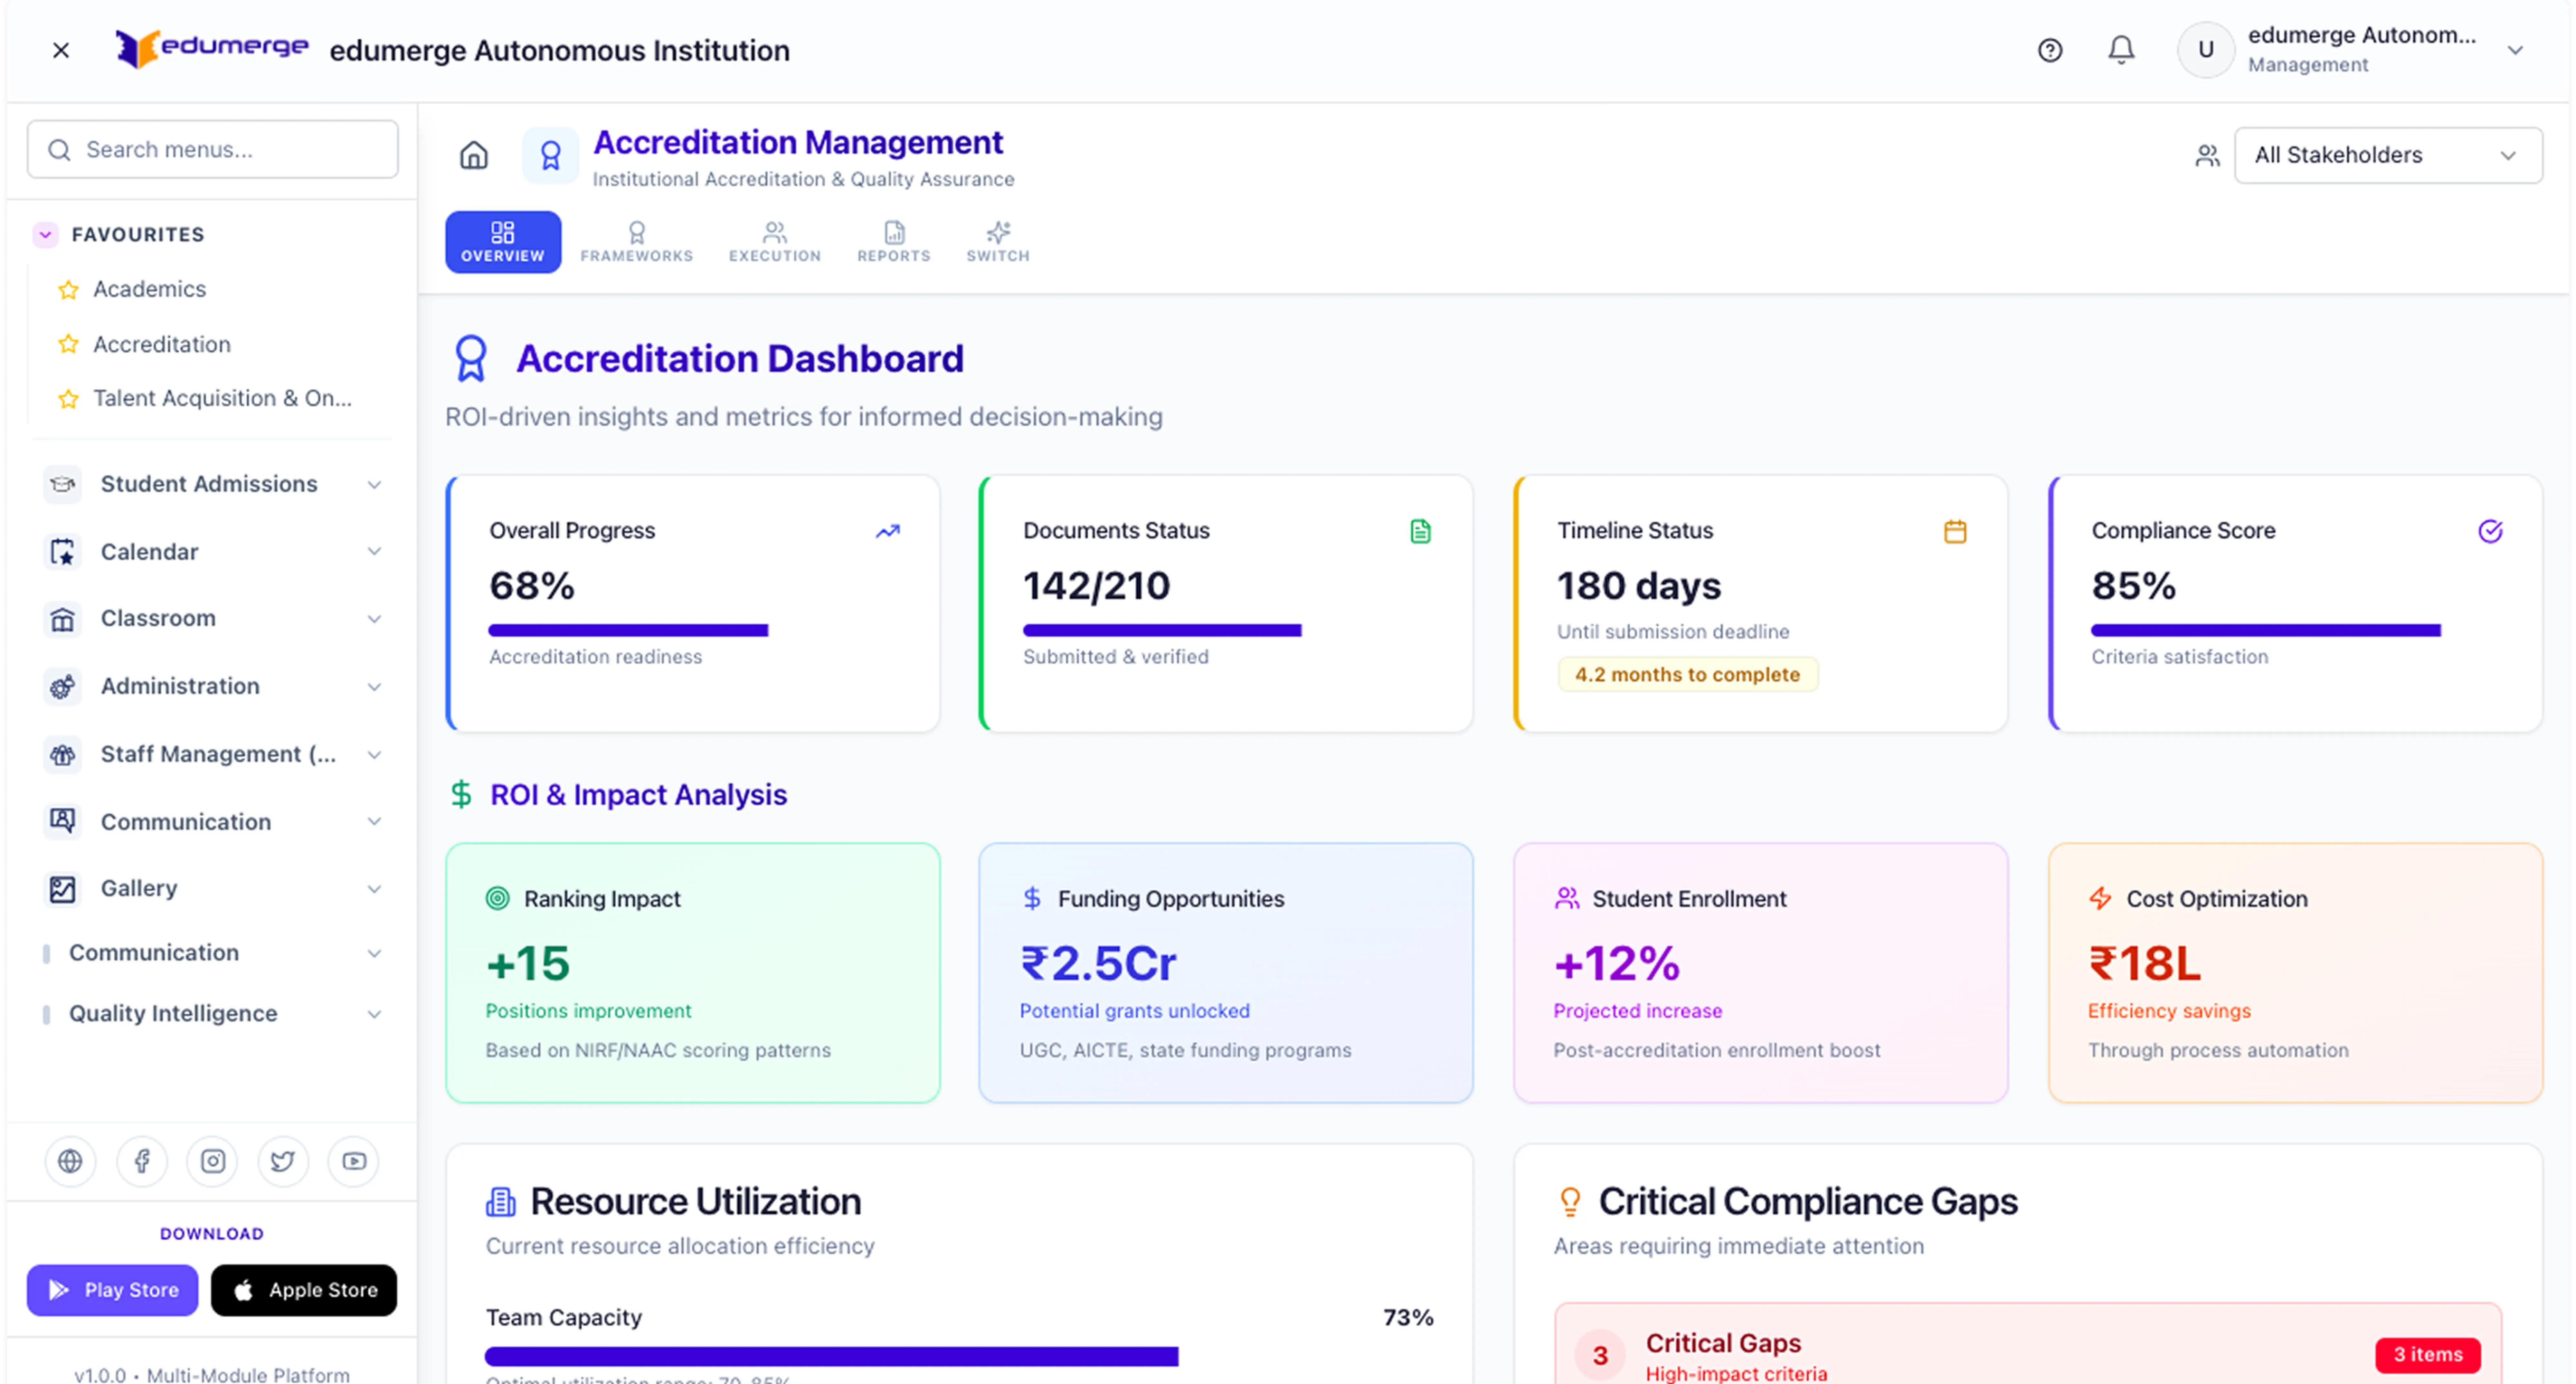This screenshot has width=2576, height=1384.
Task: Open the Switch tab
Action: [x=998, y=242]
